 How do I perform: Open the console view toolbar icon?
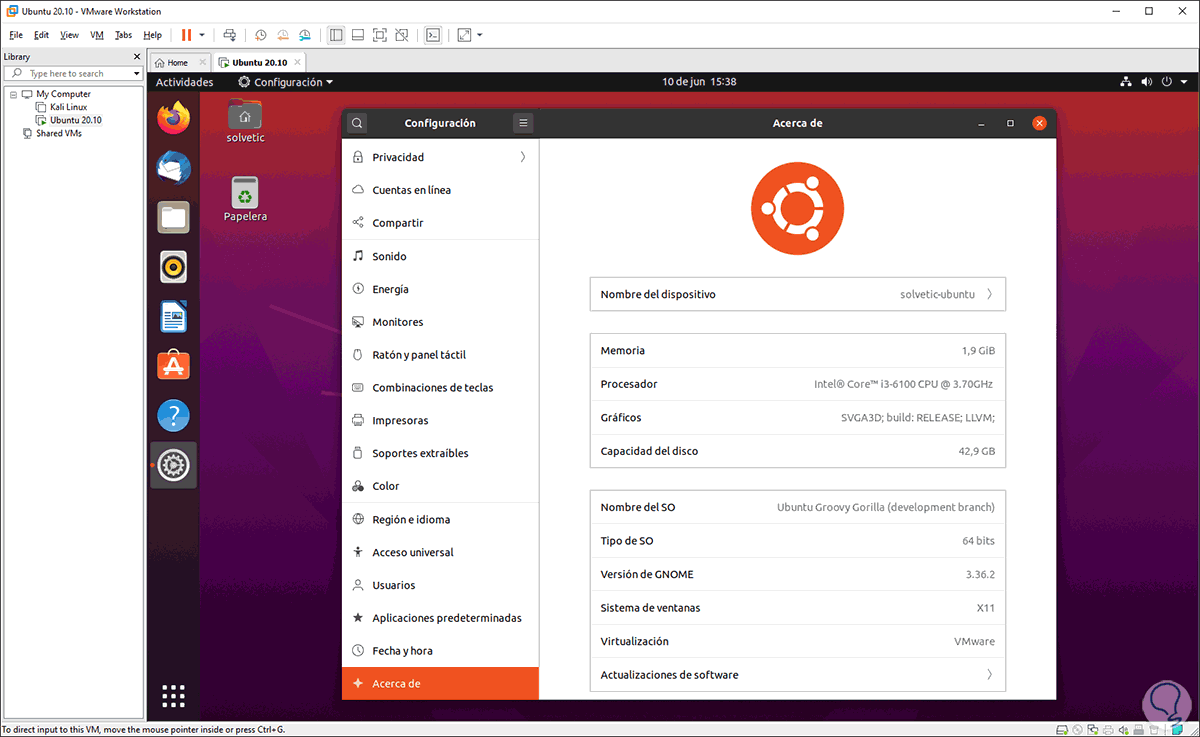pos(433,35)
